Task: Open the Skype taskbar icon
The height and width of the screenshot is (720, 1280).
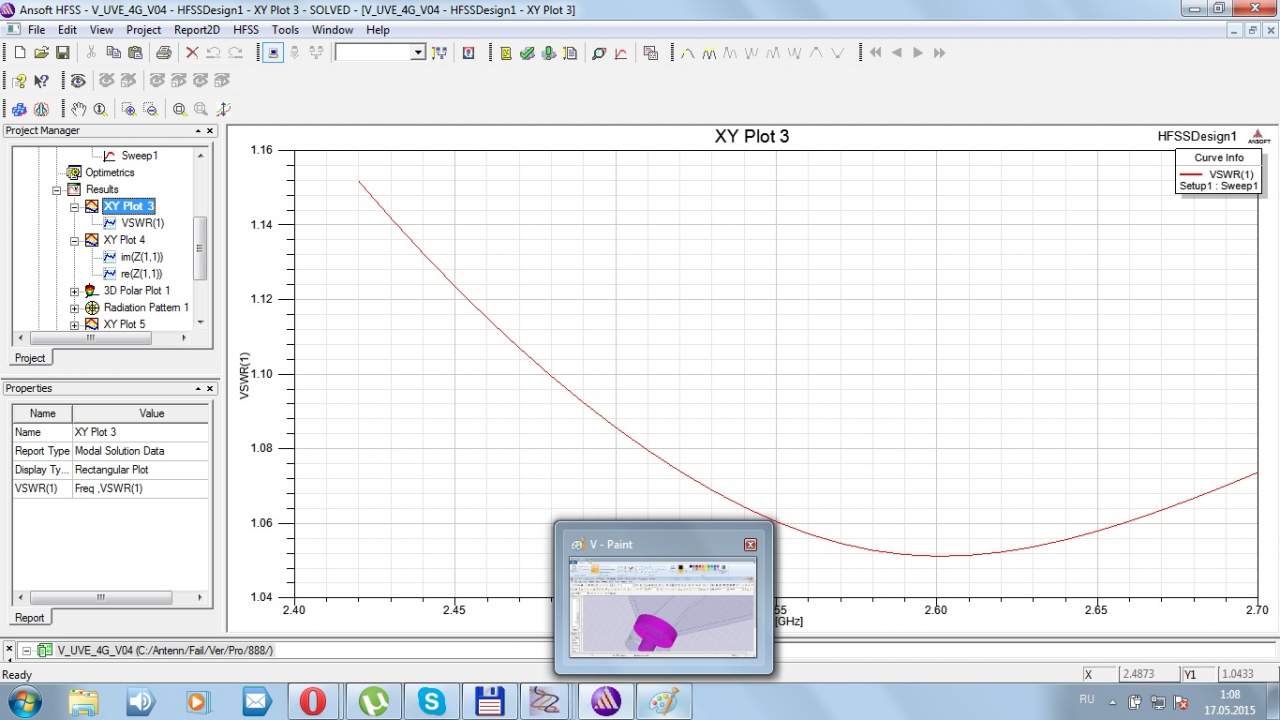Action: point(432,701)
